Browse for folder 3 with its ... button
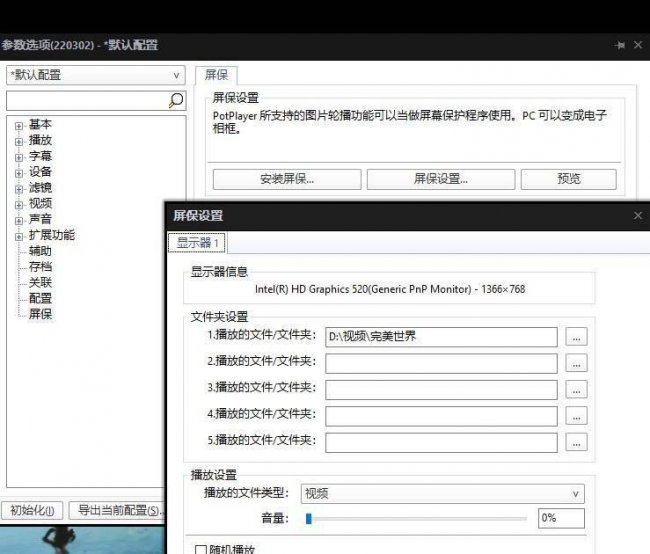Image resolution: width=650 pixels, height=554 pixels. click(576, 389)
